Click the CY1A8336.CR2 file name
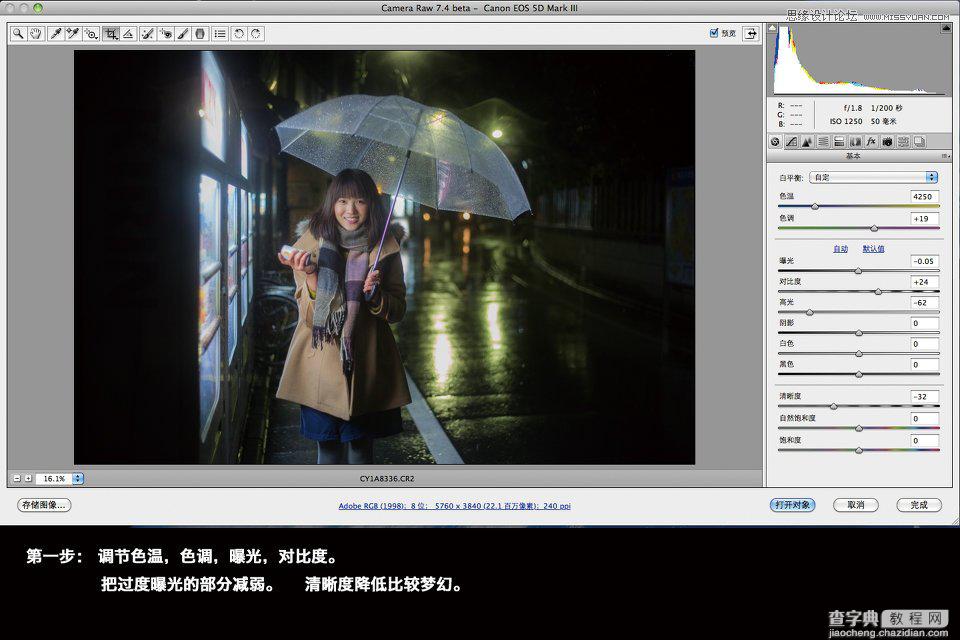960x640 pixels. (387, 478)
